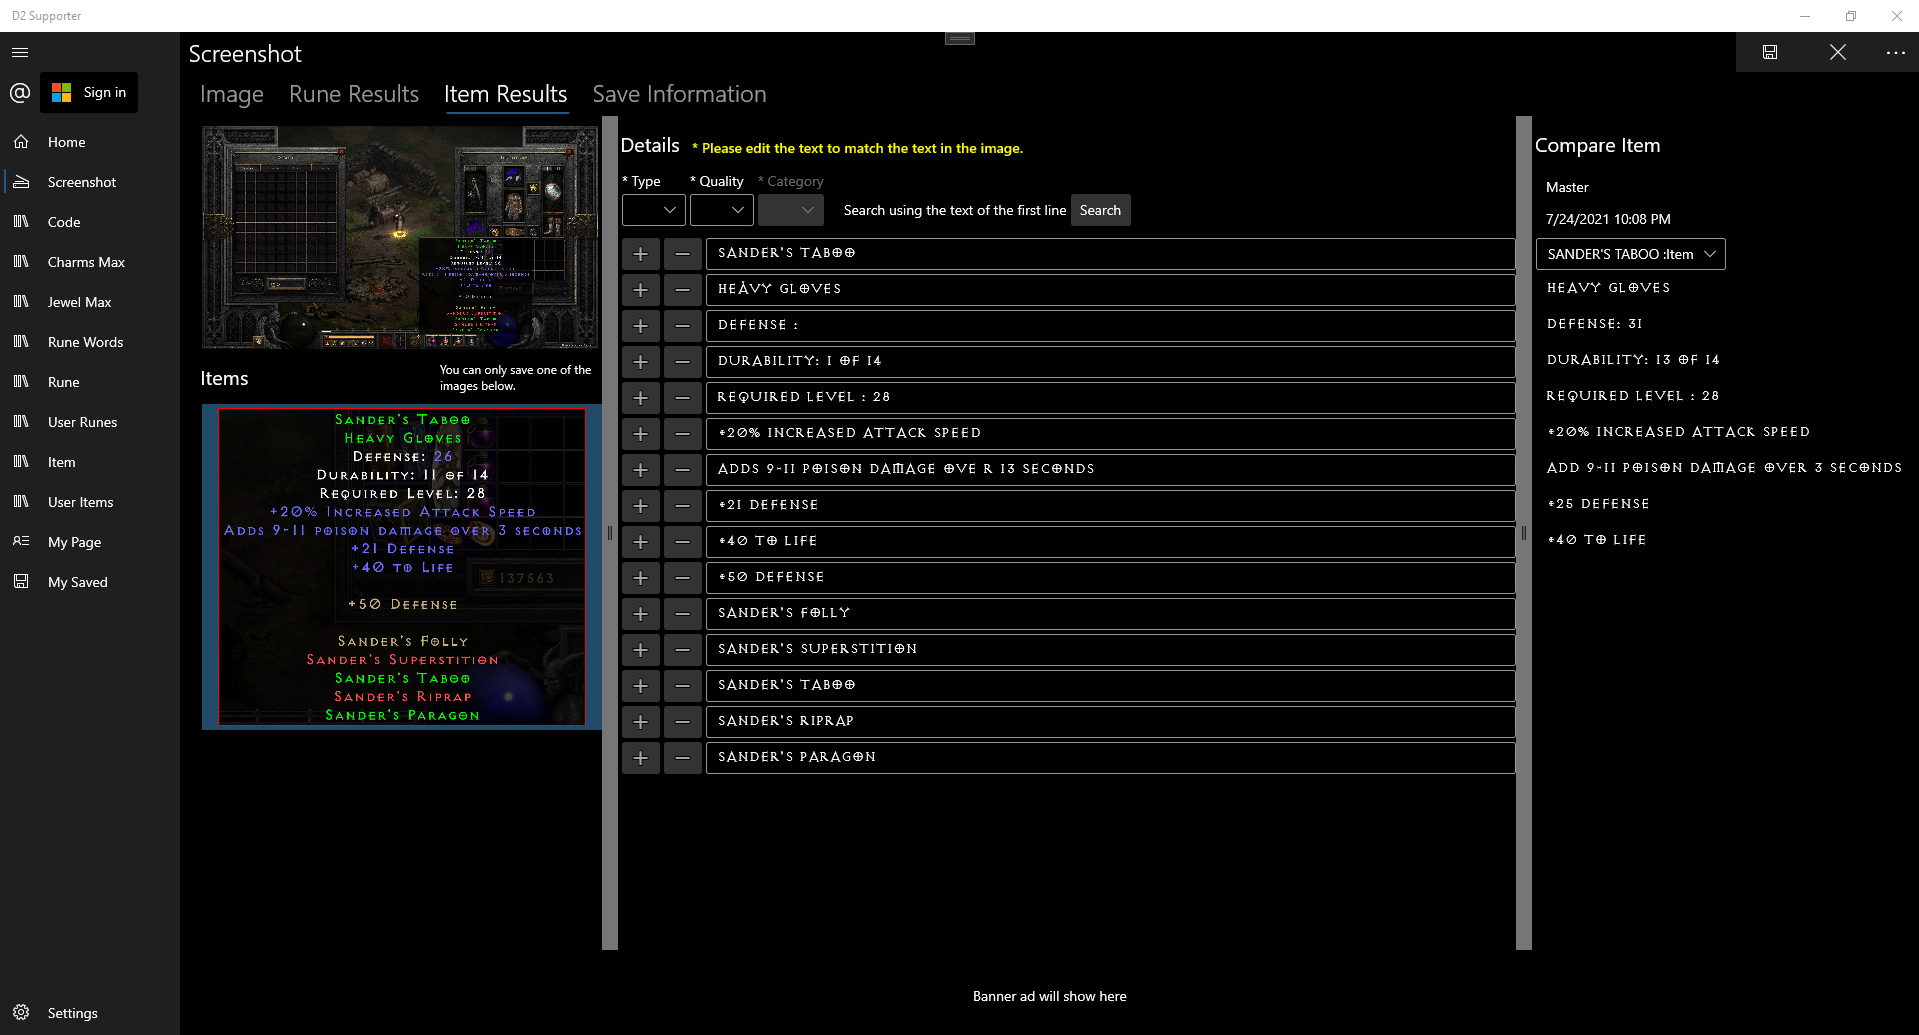Click the top-center drag handle bar
Viewport: 1919px width, 1035px height.
[x=960, y=39]
